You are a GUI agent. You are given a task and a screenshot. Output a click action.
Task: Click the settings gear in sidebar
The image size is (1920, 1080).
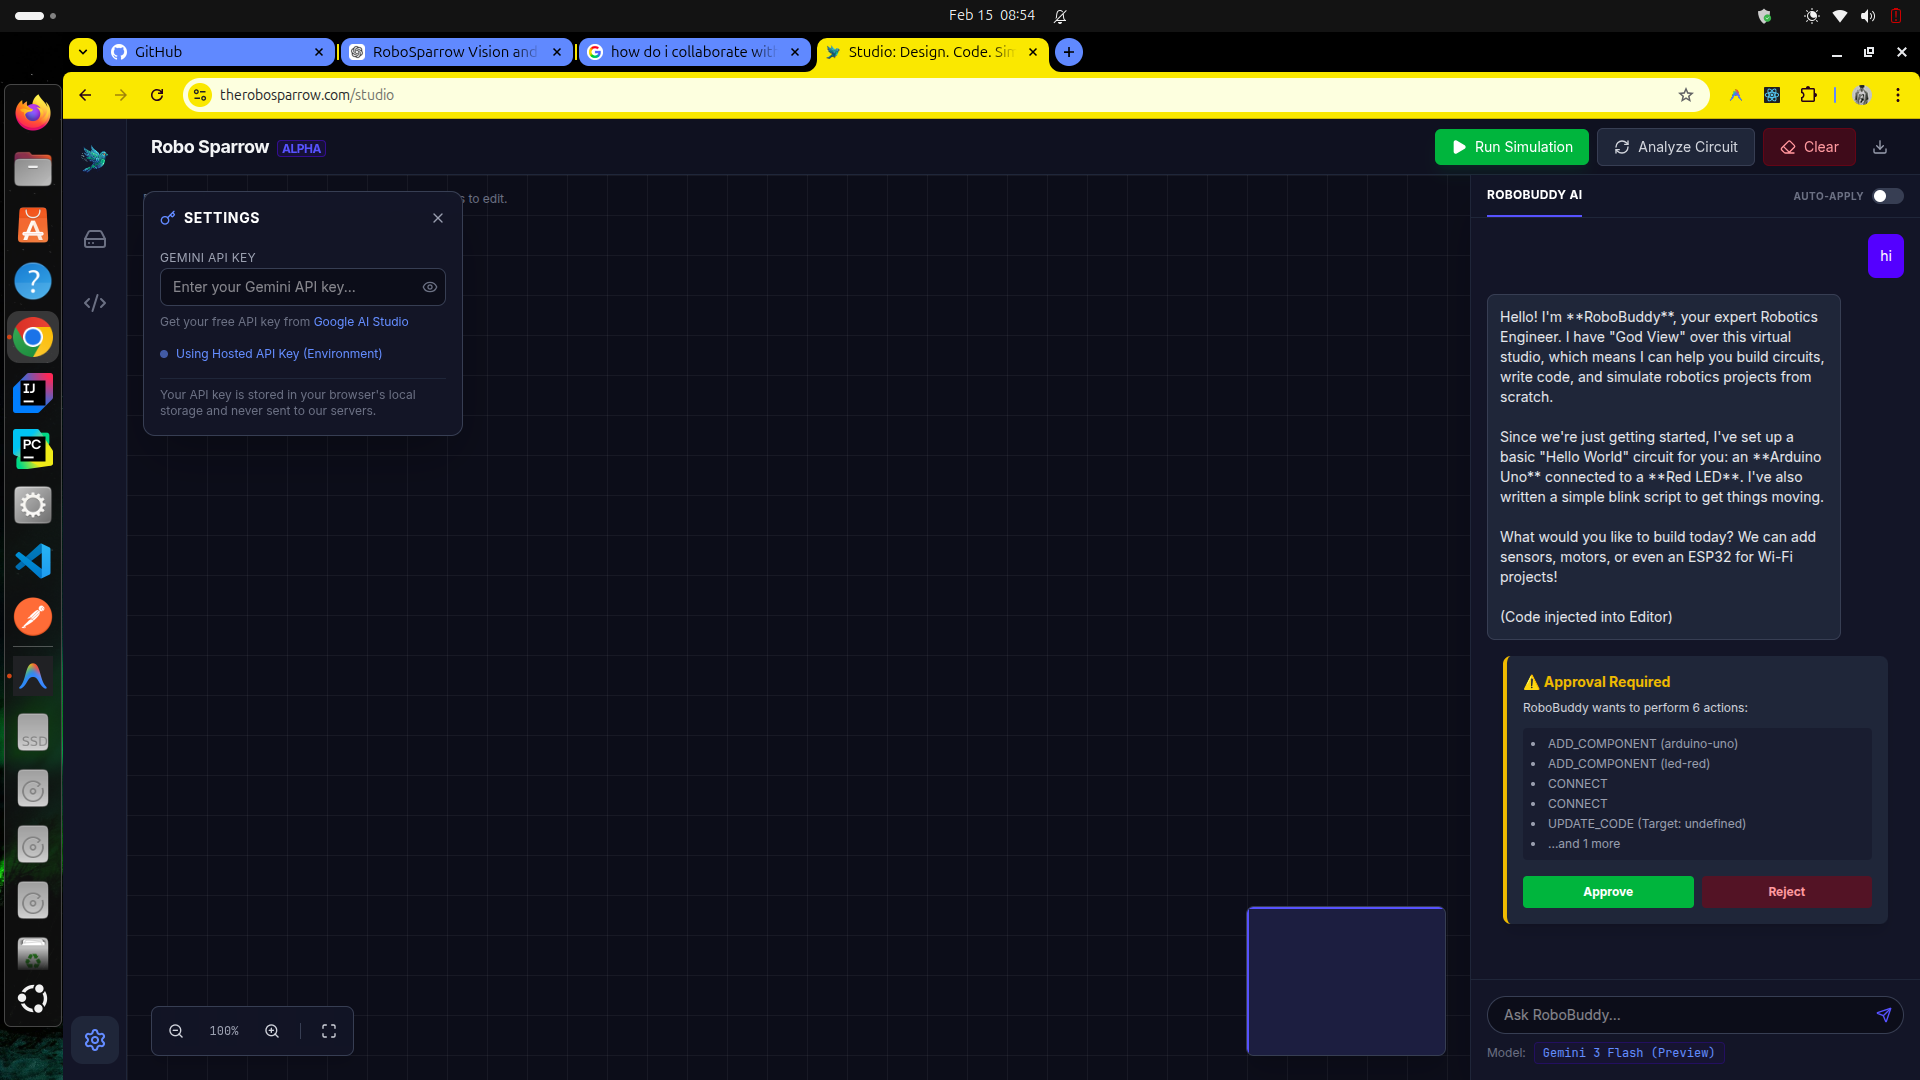(95, 1040)
